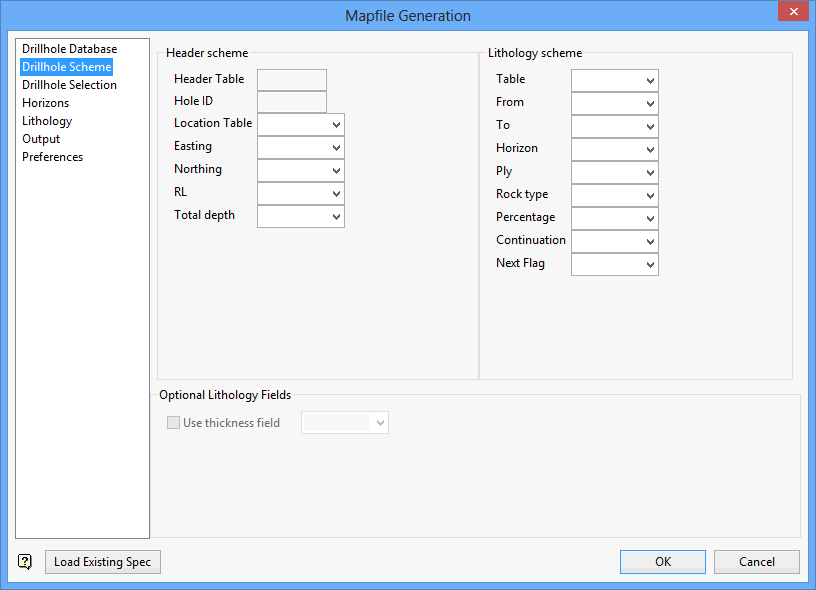The image size is (816, 590).
Task: Go to the Drillhole Selection page
Action: [x=69, y=85]
